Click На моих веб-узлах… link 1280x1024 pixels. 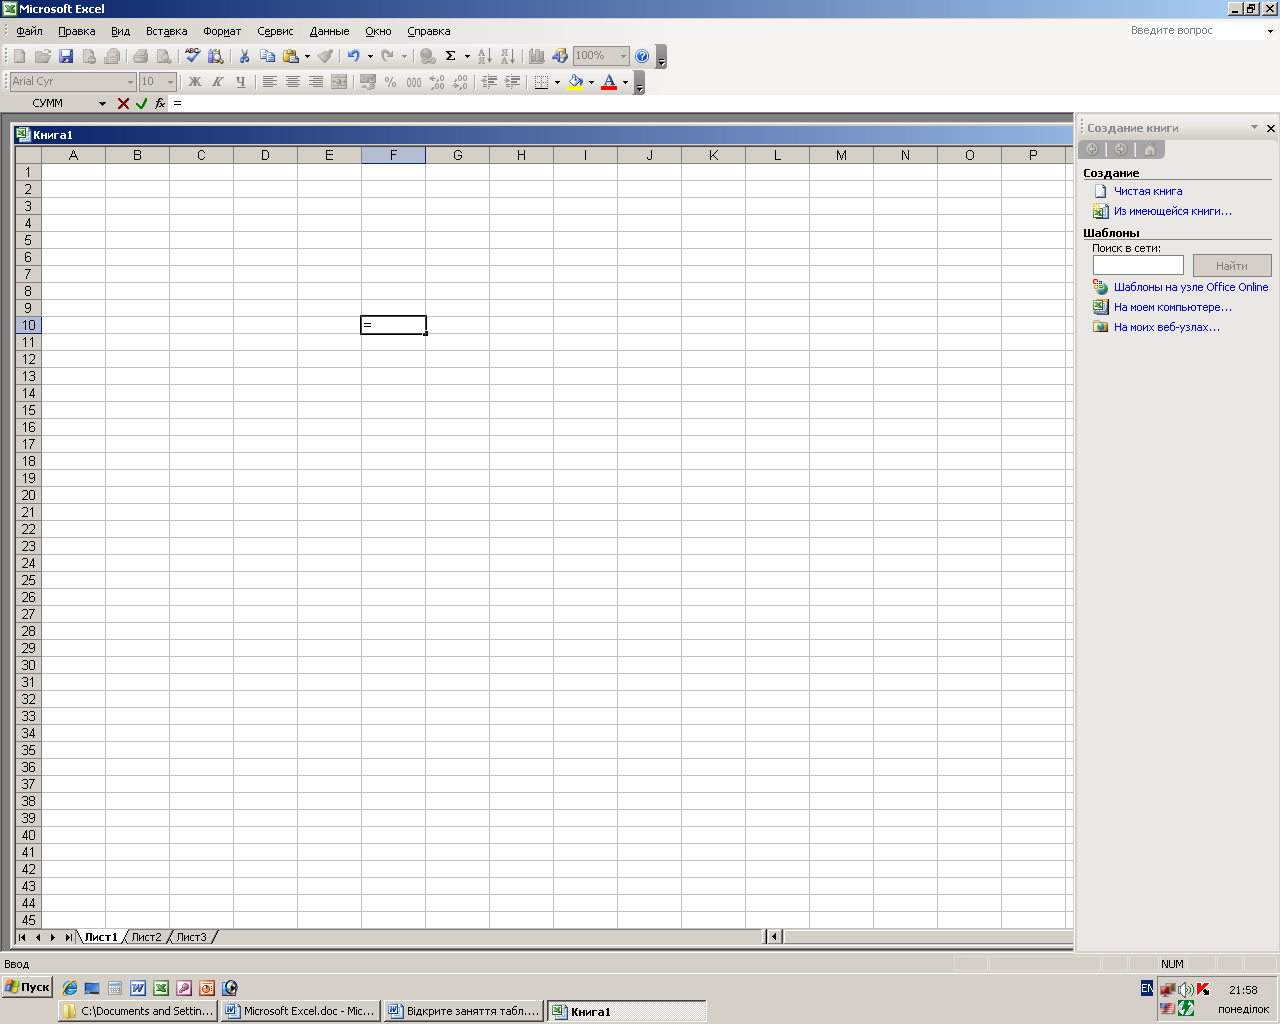click(x=1167, y=327)
